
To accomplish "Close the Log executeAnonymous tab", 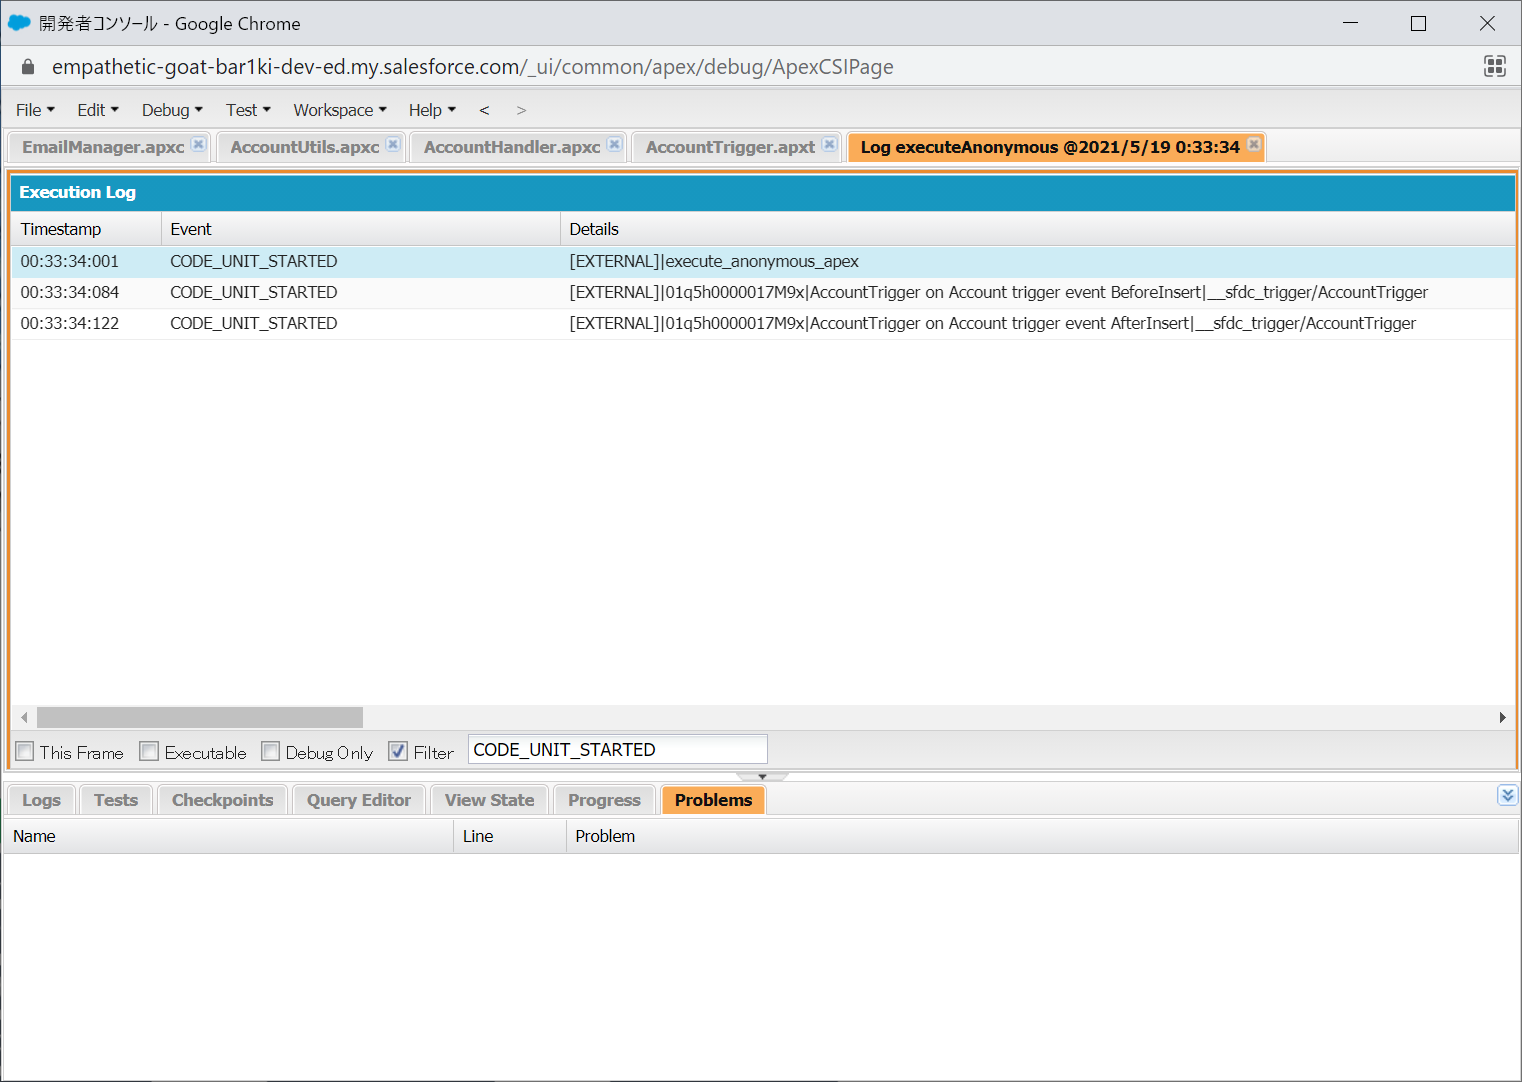I will pos(1254,144).
